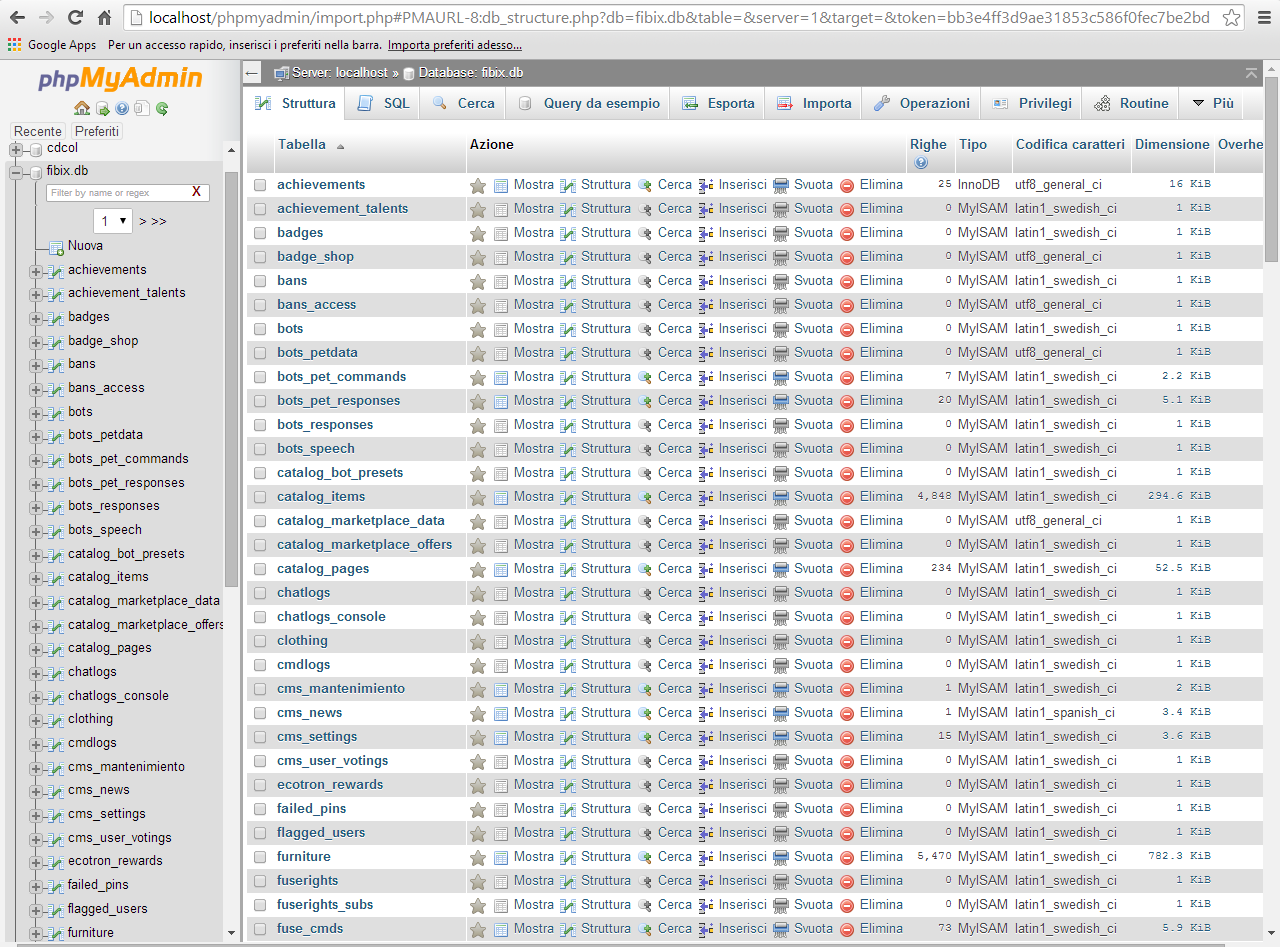This screenshot has height=947, width=1280.
Task: Tick the checkbox for badge_shop
Action: pos(260,257)
